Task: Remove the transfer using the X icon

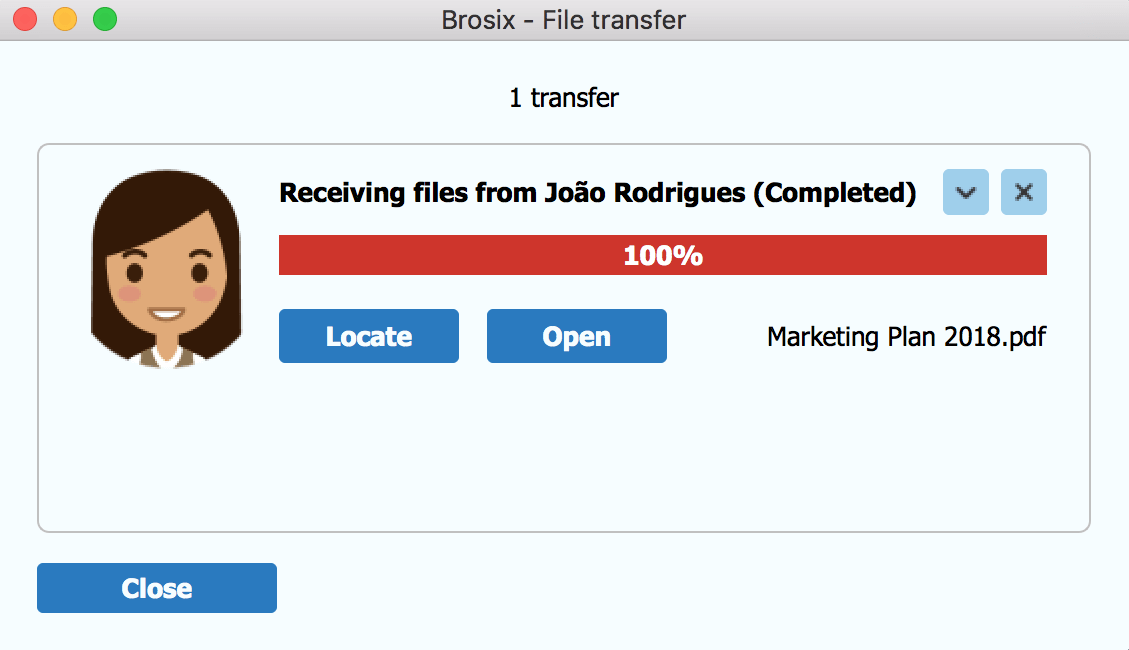Action: point(1023,192)
